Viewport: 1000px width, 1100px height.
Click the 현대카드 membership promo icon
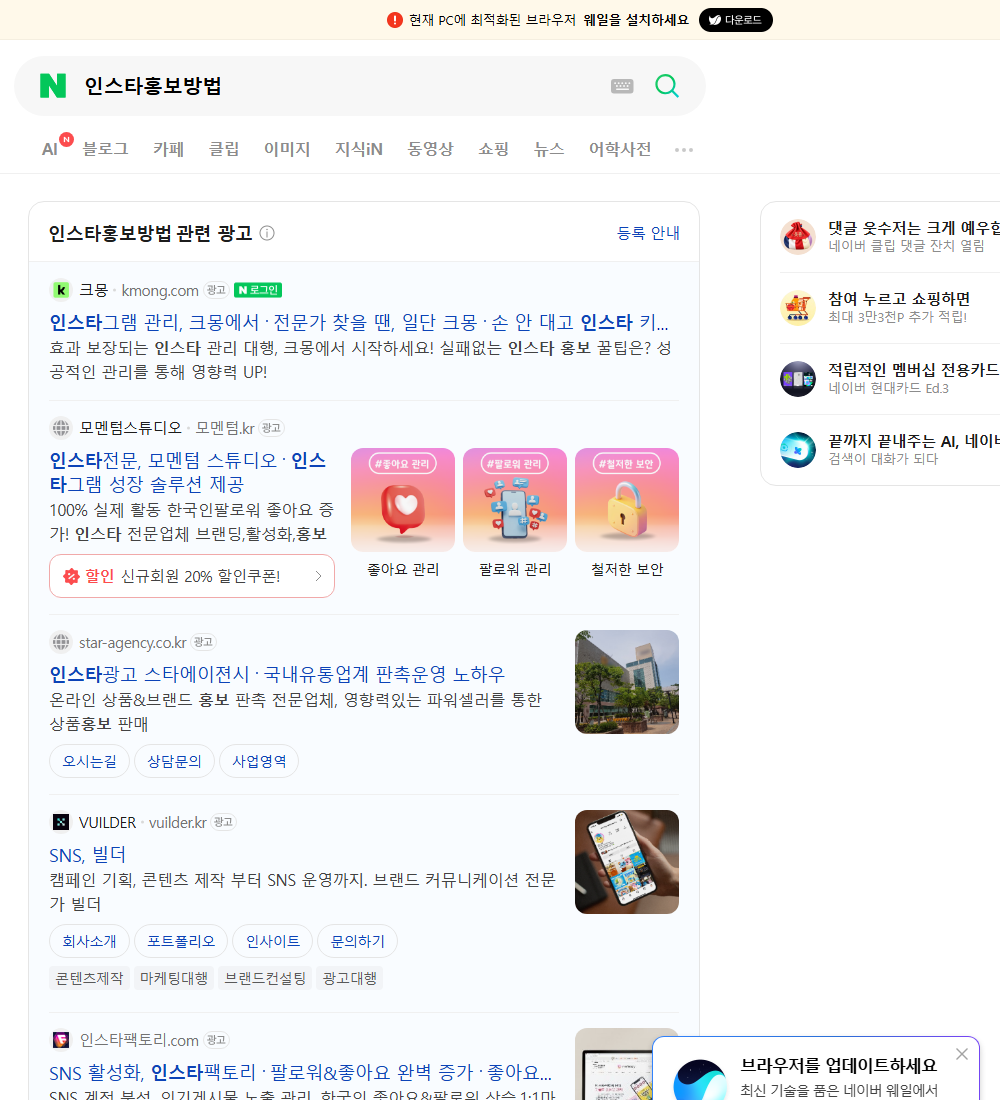tap(798, 379)
